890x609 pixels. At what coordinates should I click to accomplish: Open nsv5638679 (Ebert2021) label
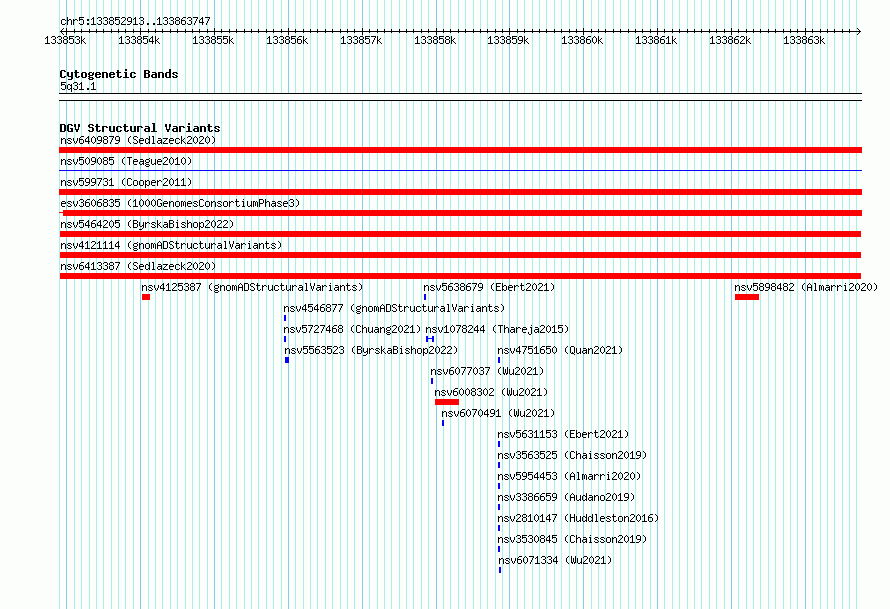(x=489, y=287)
